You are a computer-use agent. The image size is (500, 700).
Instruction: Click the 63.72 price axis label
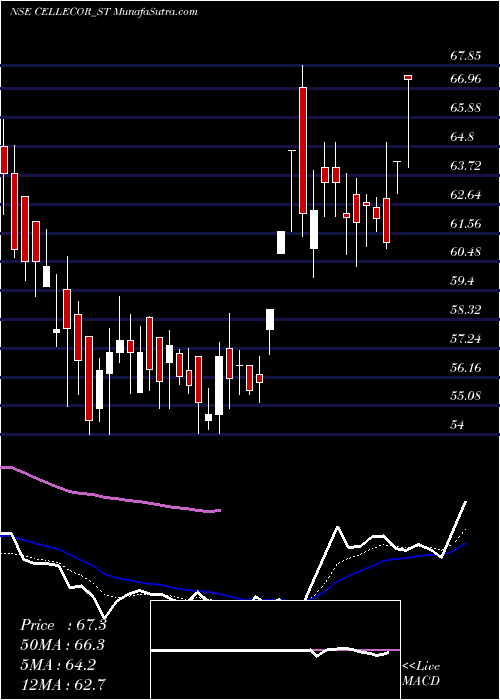(x=466, y=166)
